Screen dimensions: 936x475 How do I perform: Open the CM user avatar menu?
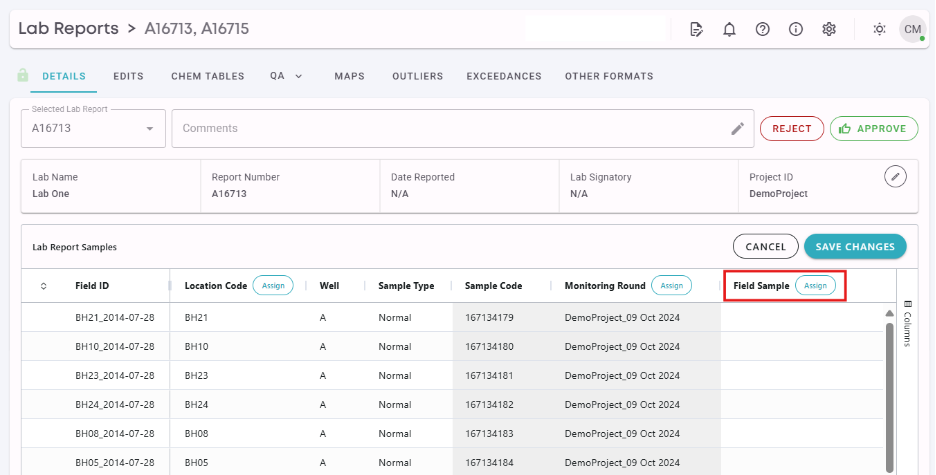click(912, 29)
